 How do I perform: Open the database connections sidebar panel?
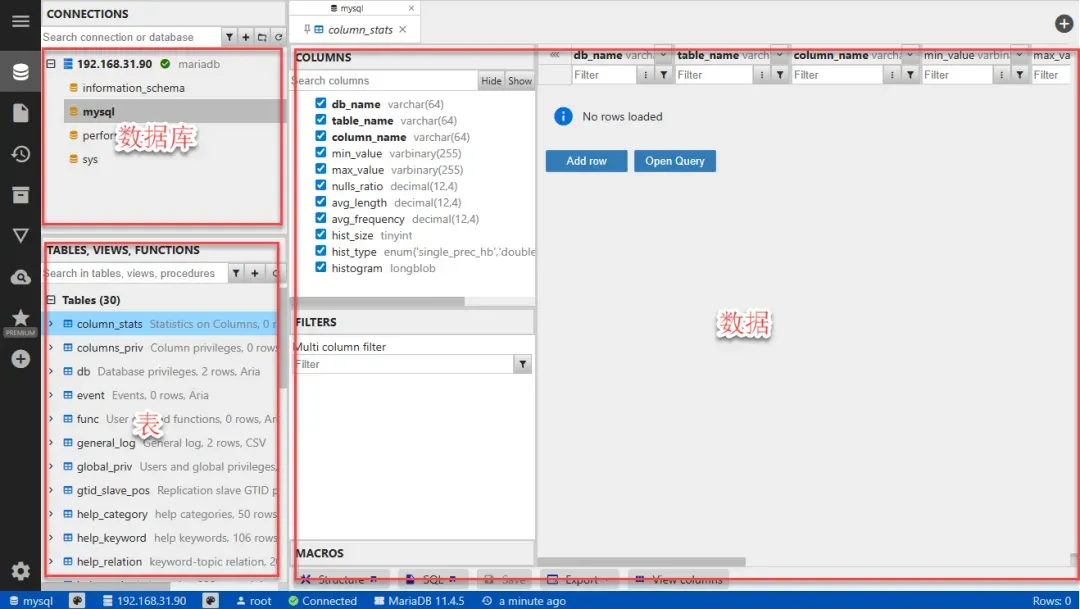pyautogui.click(x=20, y=71)
